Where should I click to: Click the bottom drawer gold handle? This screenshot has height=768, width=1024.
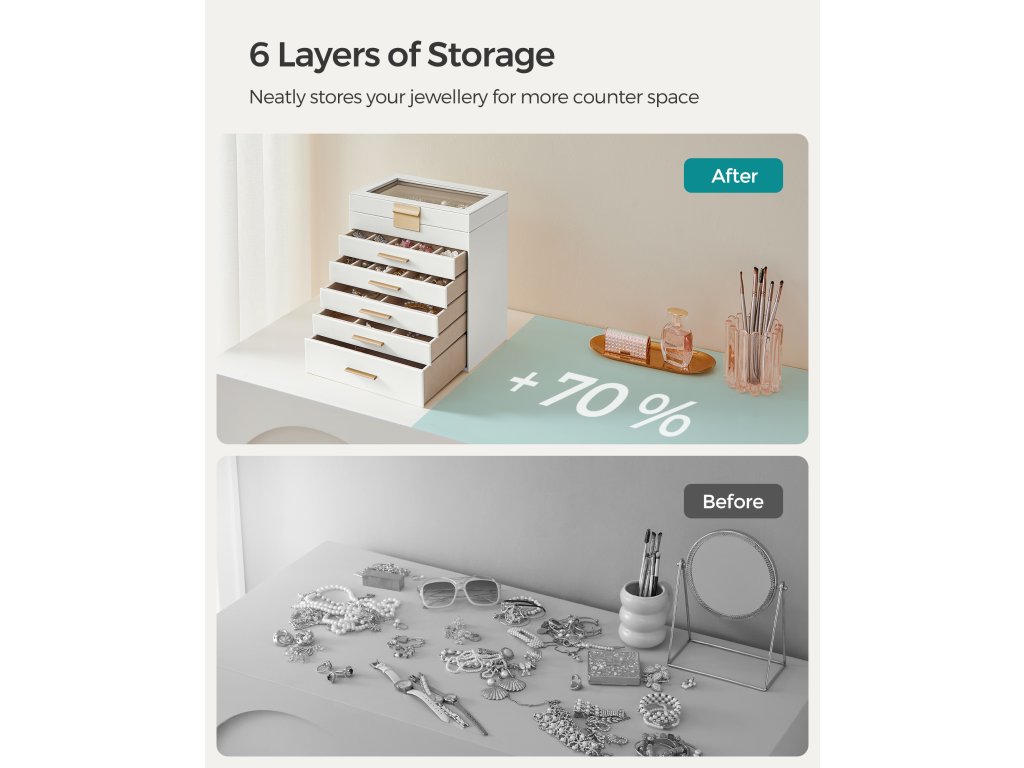[361, 373]
